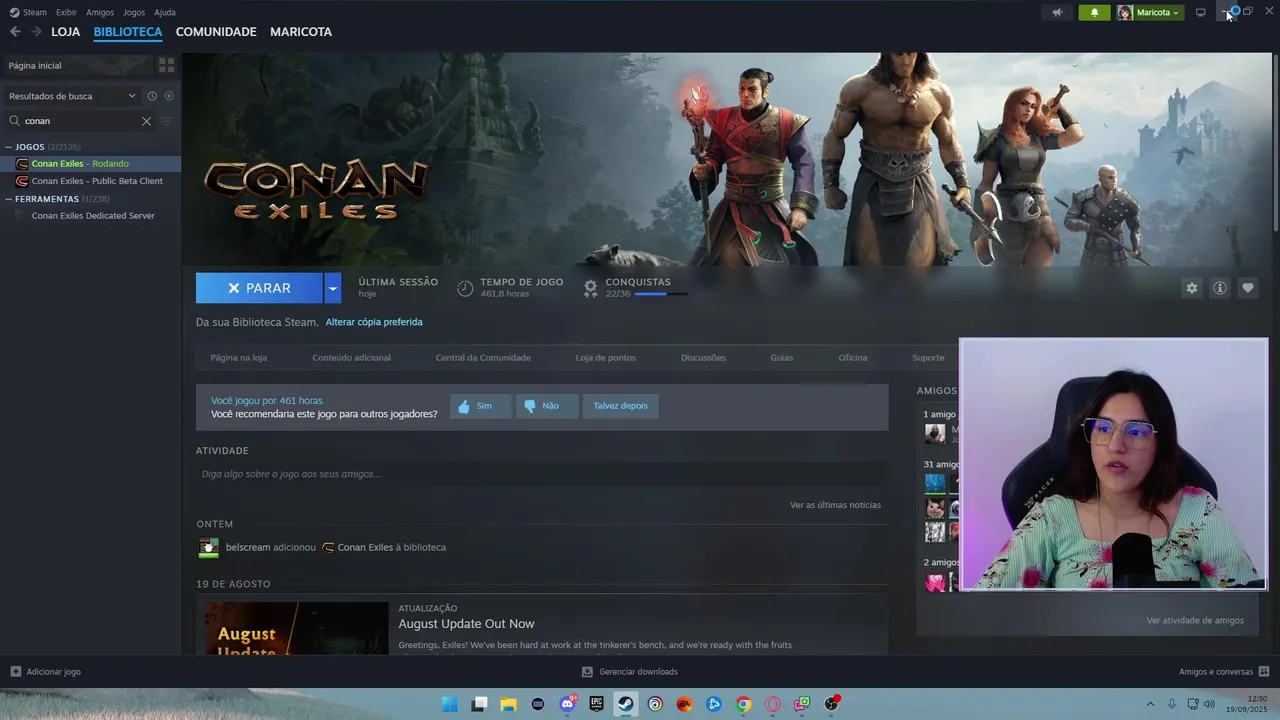Open the Central da Comunidade tab
Image resolution: width=1280 pixels, height=720 pixels.
[x=483, y=358]
